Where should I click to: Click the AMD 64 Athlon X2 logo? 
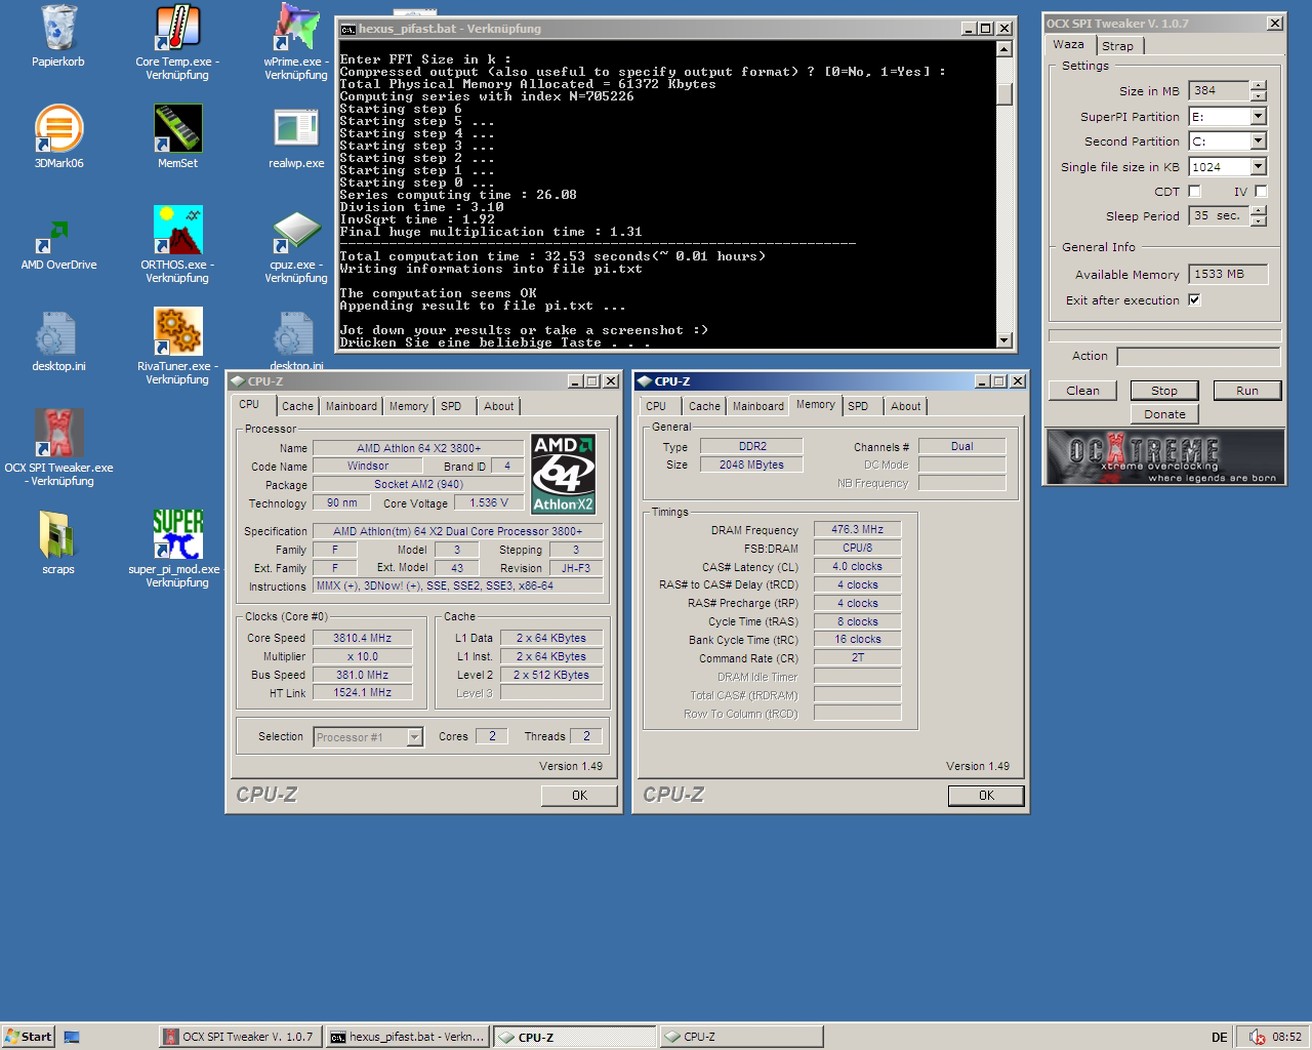pos(563,474)
